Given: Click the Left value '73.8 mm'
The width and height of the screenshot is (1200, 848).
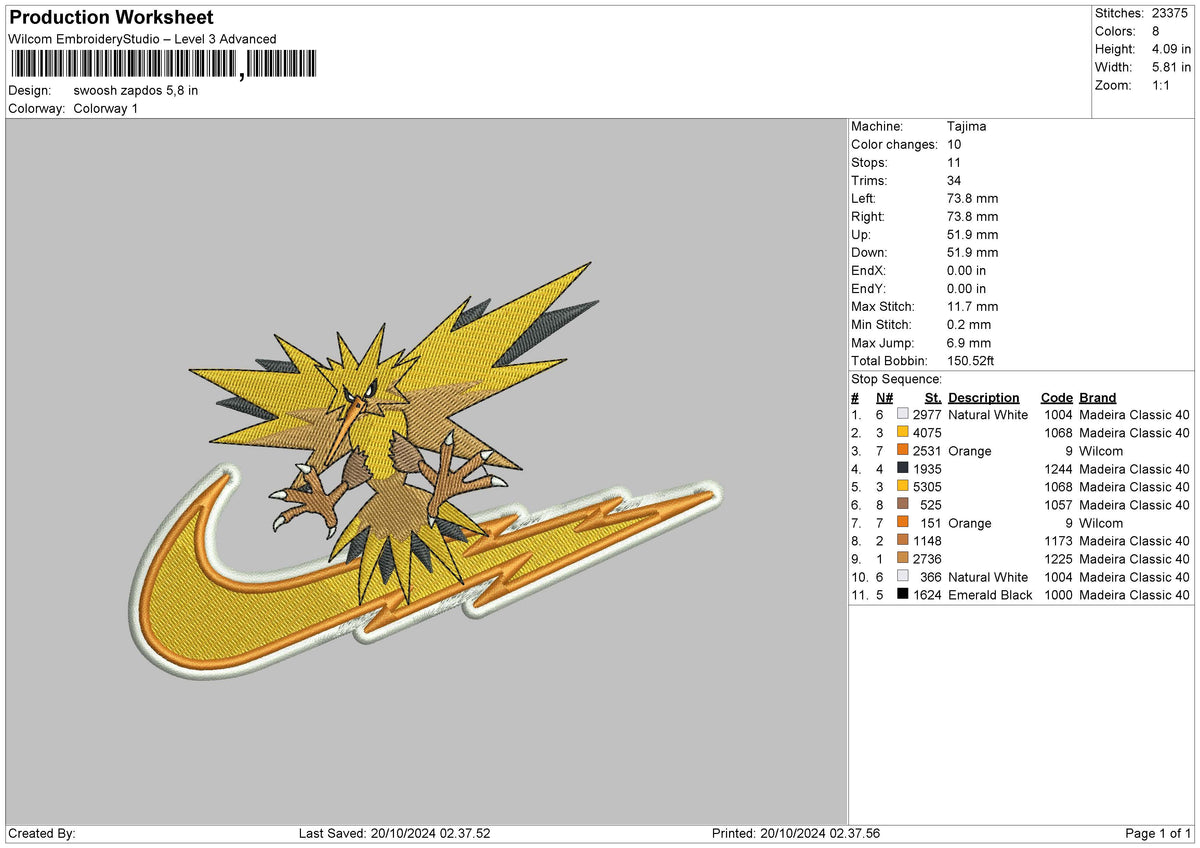Looking at the screenshot, I should pyautogui.click(x=972, y=198).
